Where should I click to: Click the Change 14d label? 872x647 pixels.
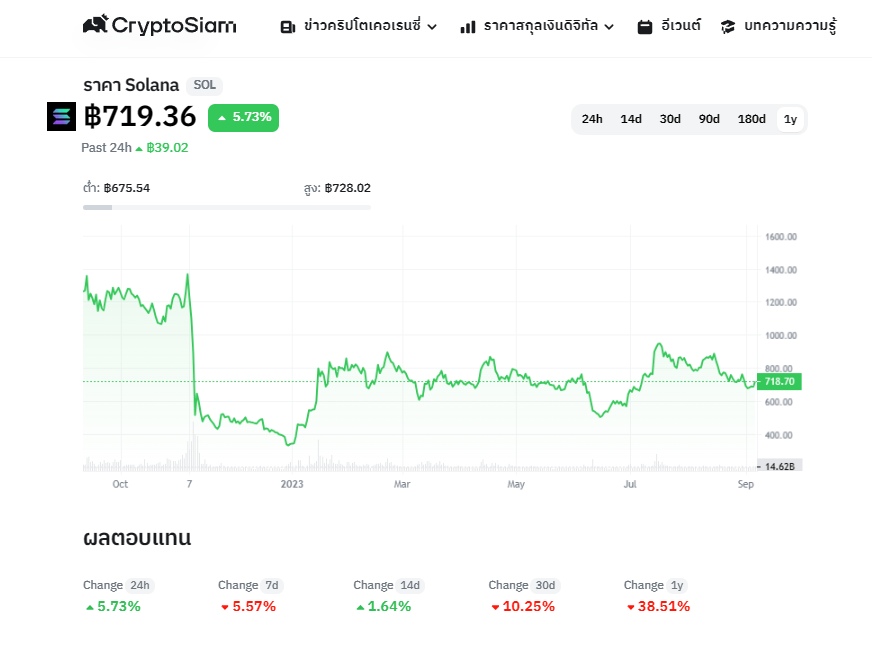click(389, 585)
